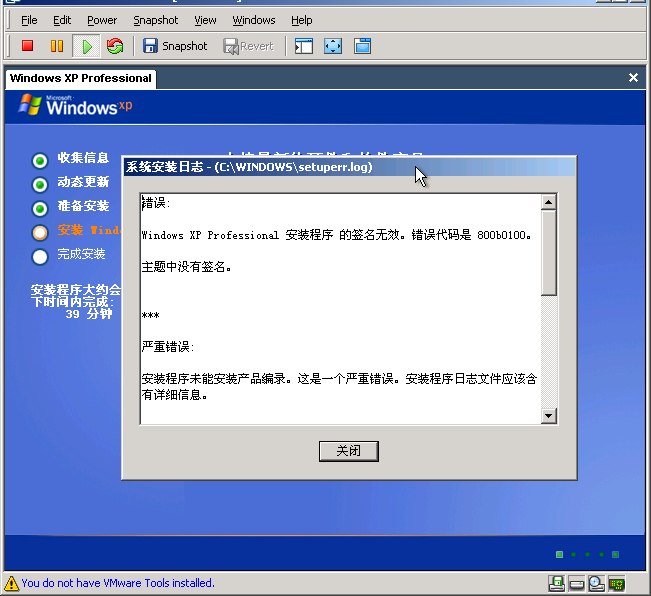Click the Revert toolbar button
The image size is (651, 596).
coord(248,46)
